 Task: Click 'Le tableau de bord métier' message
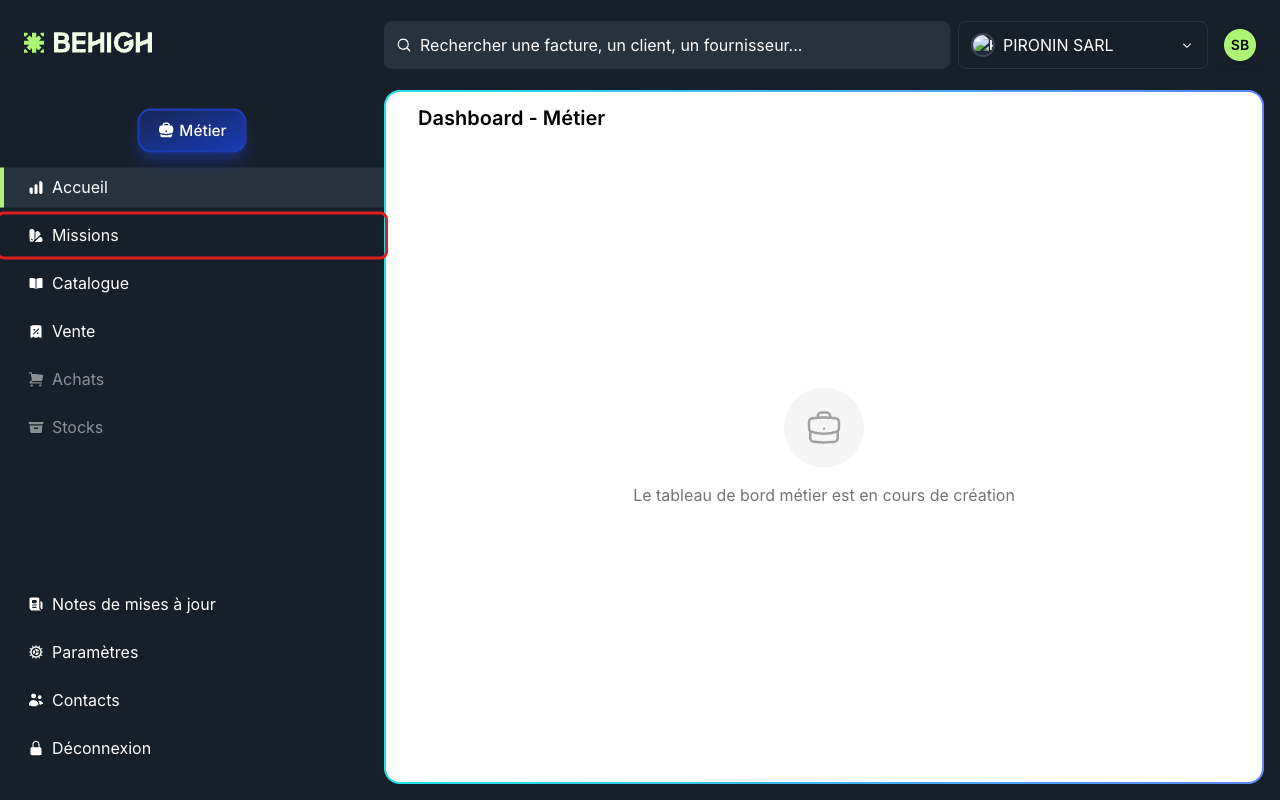point(824,495)
